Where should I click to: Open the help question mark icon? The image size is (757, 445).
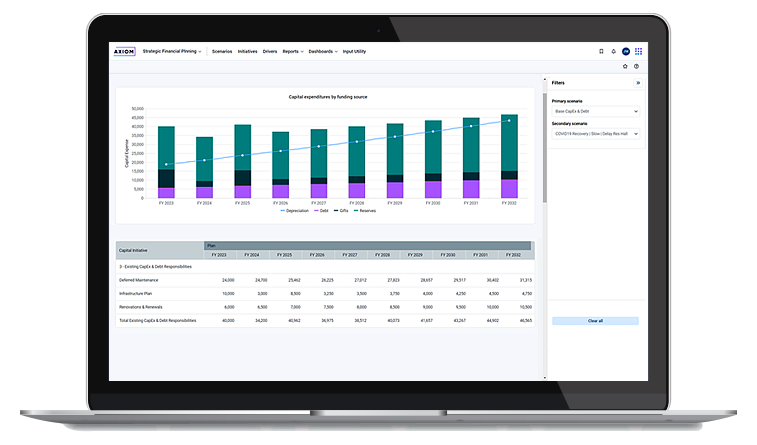[636, 66]
